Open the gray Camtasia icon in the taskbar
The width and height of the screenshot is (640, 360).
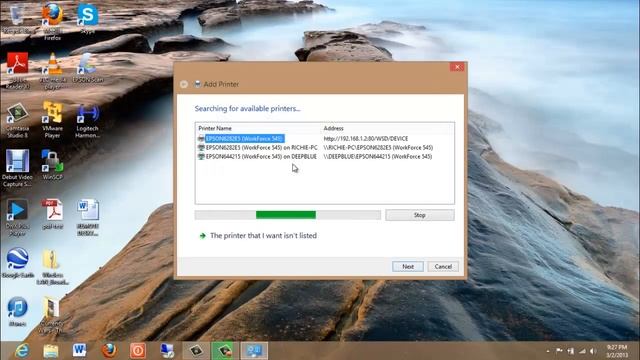pyautogui.click(x=196, y=351)
